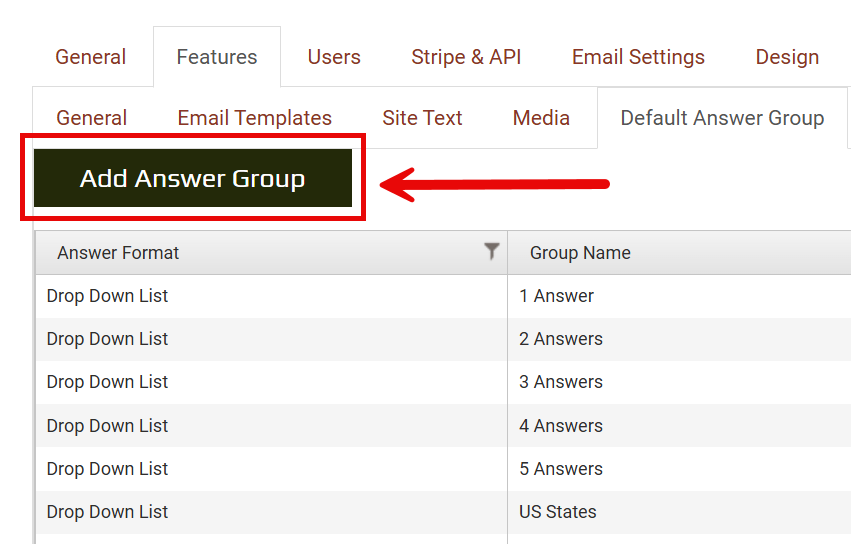Open the Media sub-tab

pos(541,118)
